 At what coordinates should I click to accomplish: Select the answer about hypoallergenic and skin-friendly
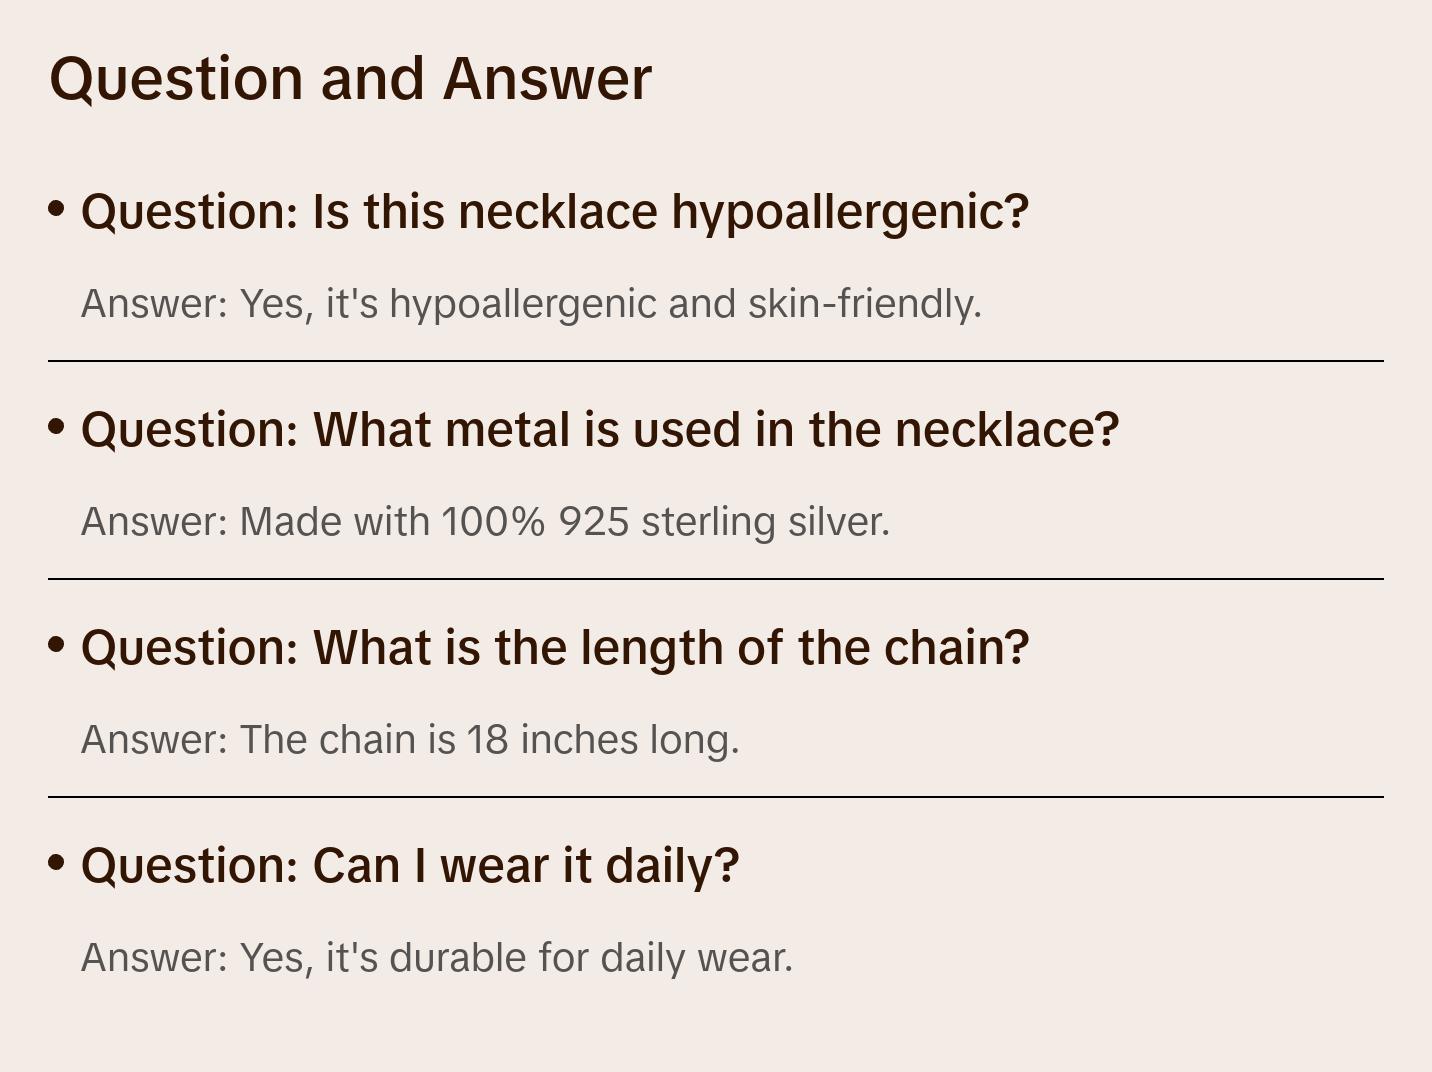531,304
